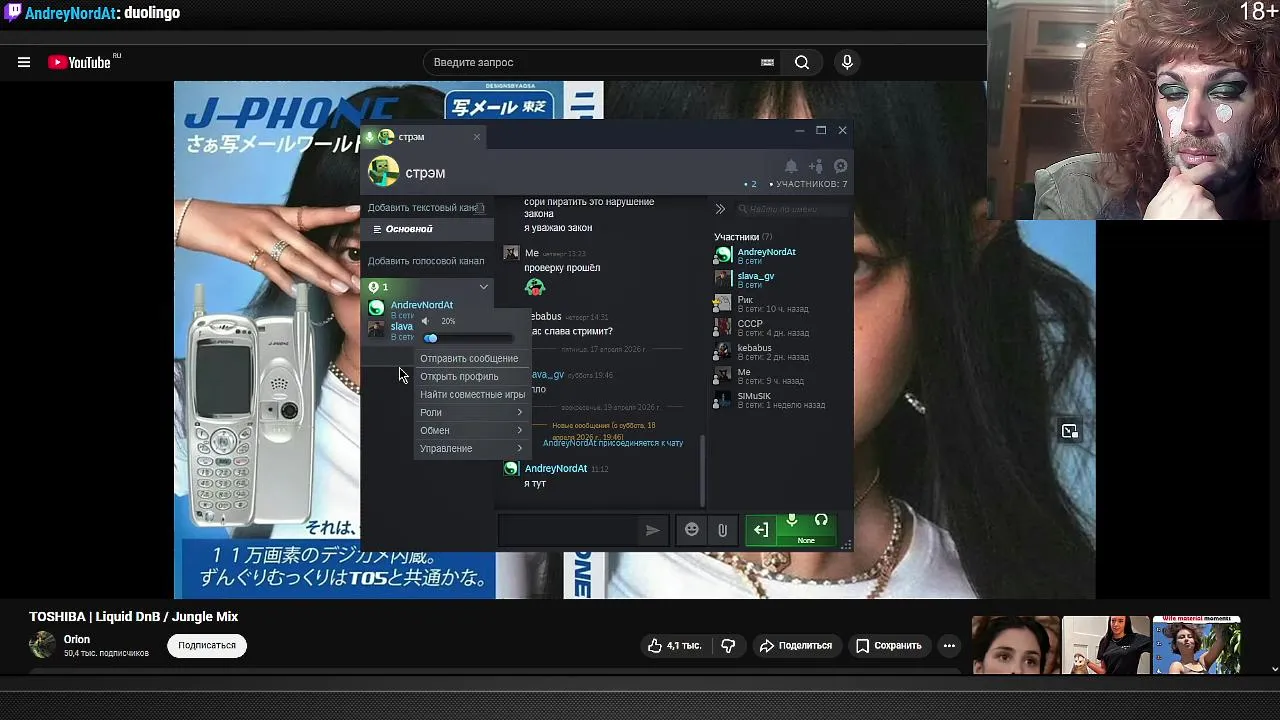Screen dimensions: 1280x720
Task: Close the стрэм chat tab
Action: pos(477,137)
